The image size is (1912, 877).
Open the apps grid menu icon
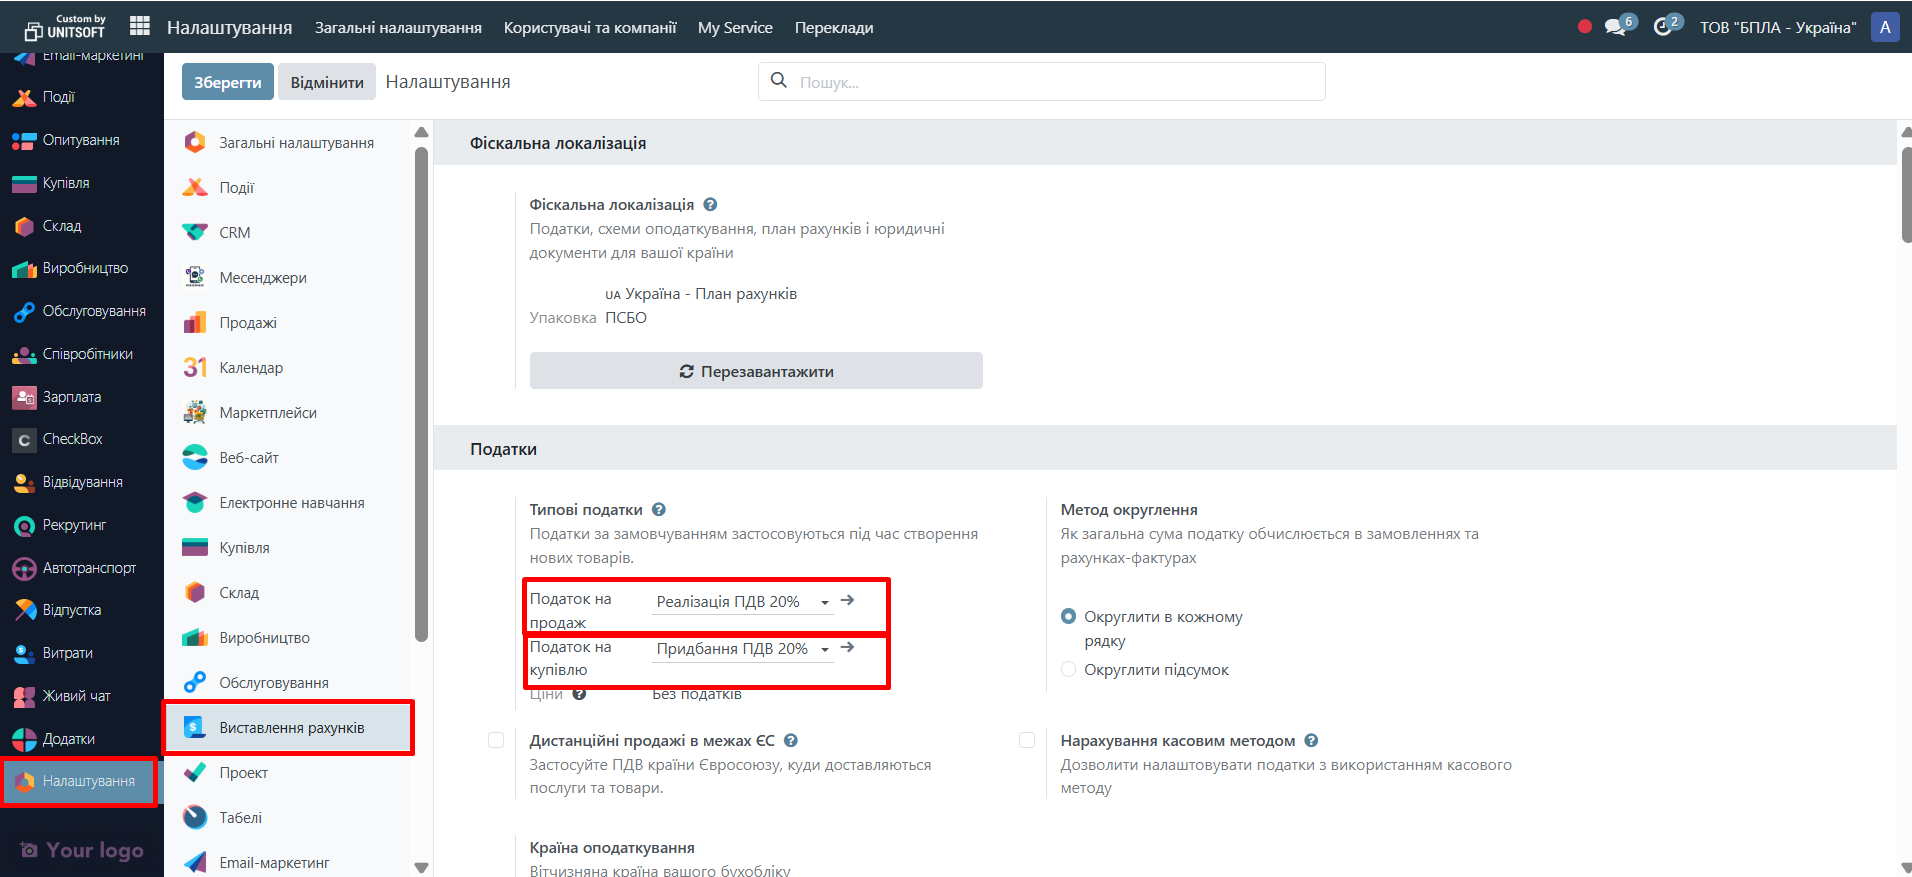140,26
